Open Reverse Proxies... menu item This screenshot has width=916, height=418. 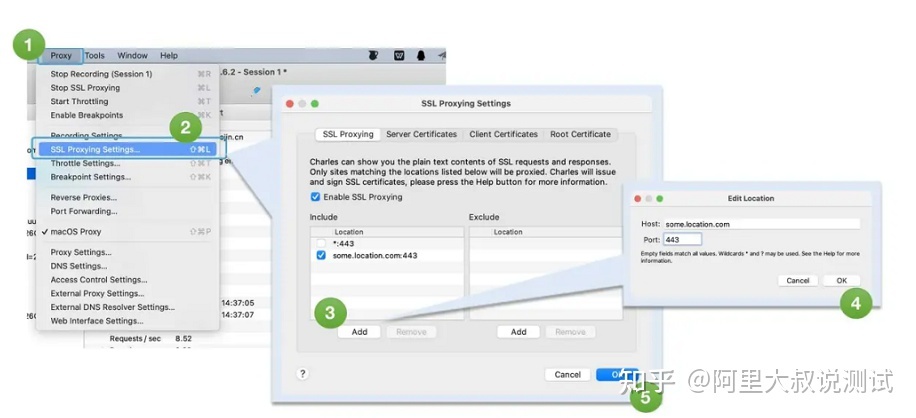pos(127,197)
